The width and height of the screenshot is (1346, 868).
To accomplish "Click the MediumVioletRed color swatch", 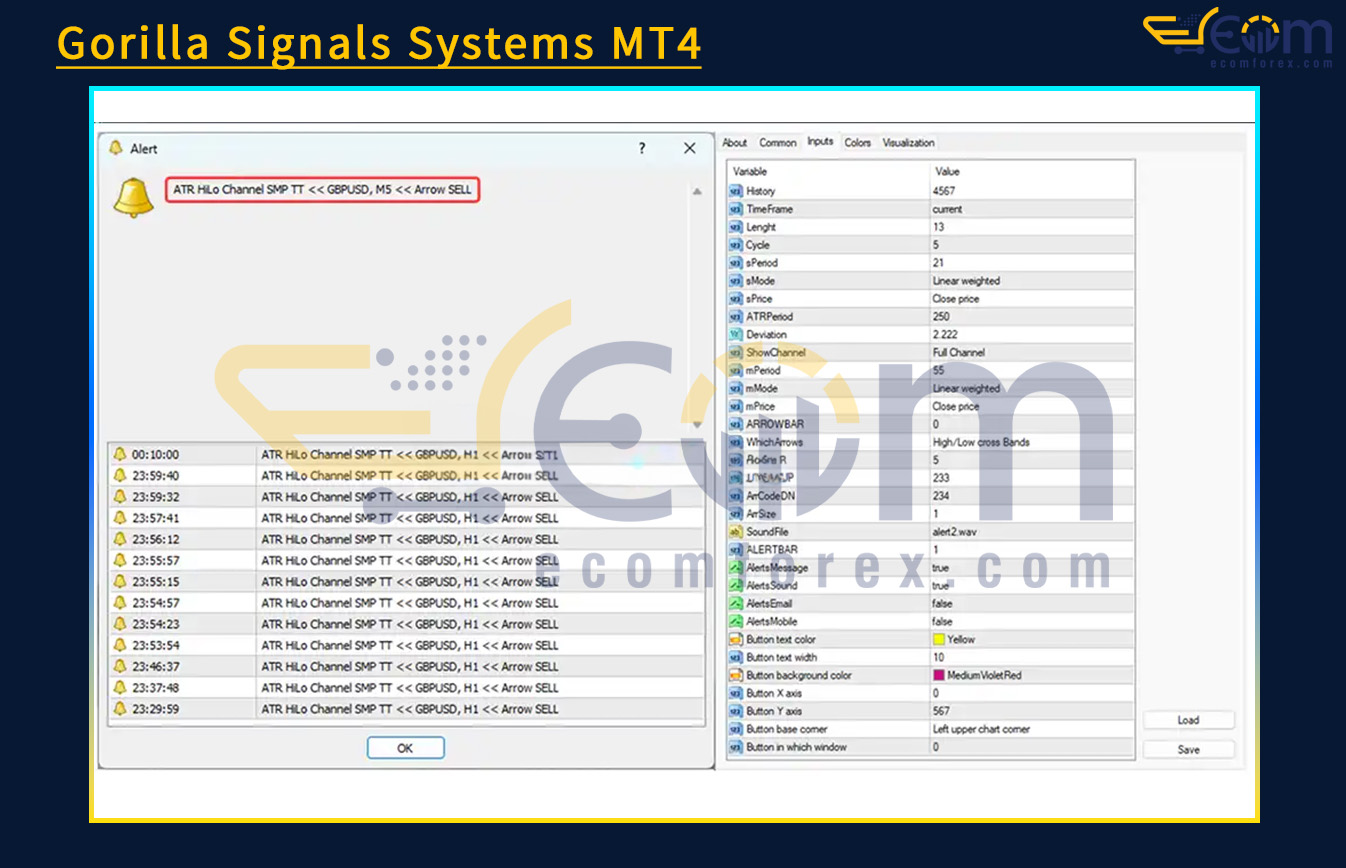I will click(938, 675).
